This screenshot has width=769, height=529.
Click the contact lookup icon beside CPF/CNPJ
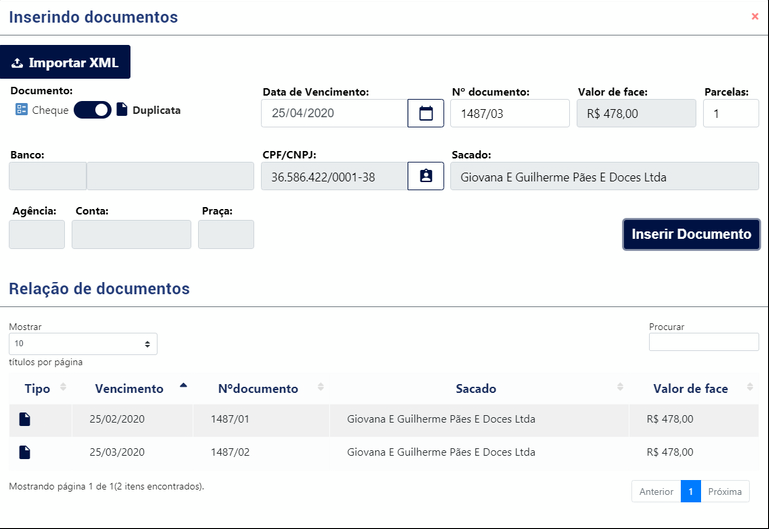[426, 176]
